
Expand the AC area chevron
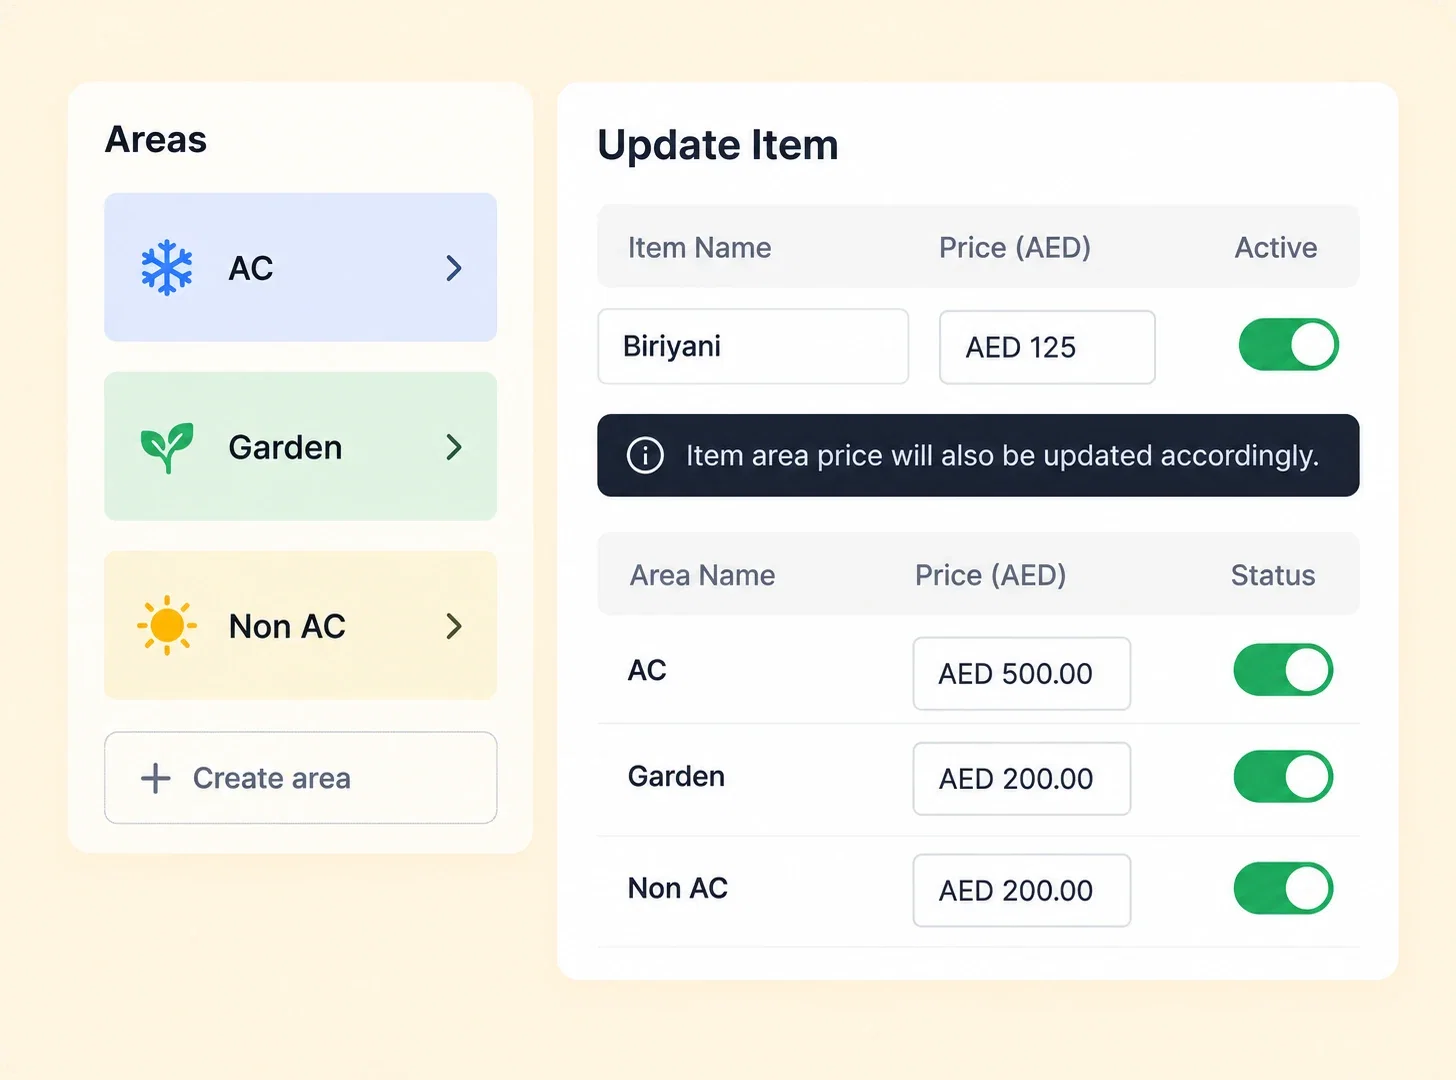(x=454, y=268)
